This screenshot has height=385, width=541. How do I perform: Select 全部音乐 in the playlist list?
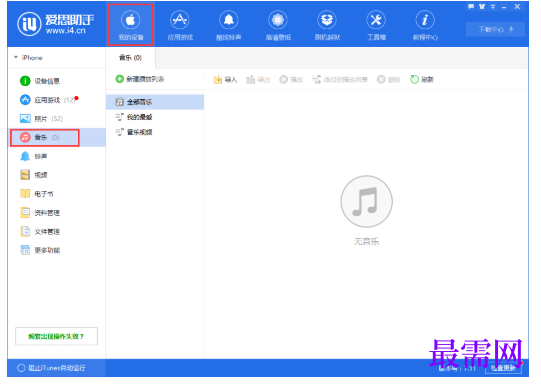155,102
